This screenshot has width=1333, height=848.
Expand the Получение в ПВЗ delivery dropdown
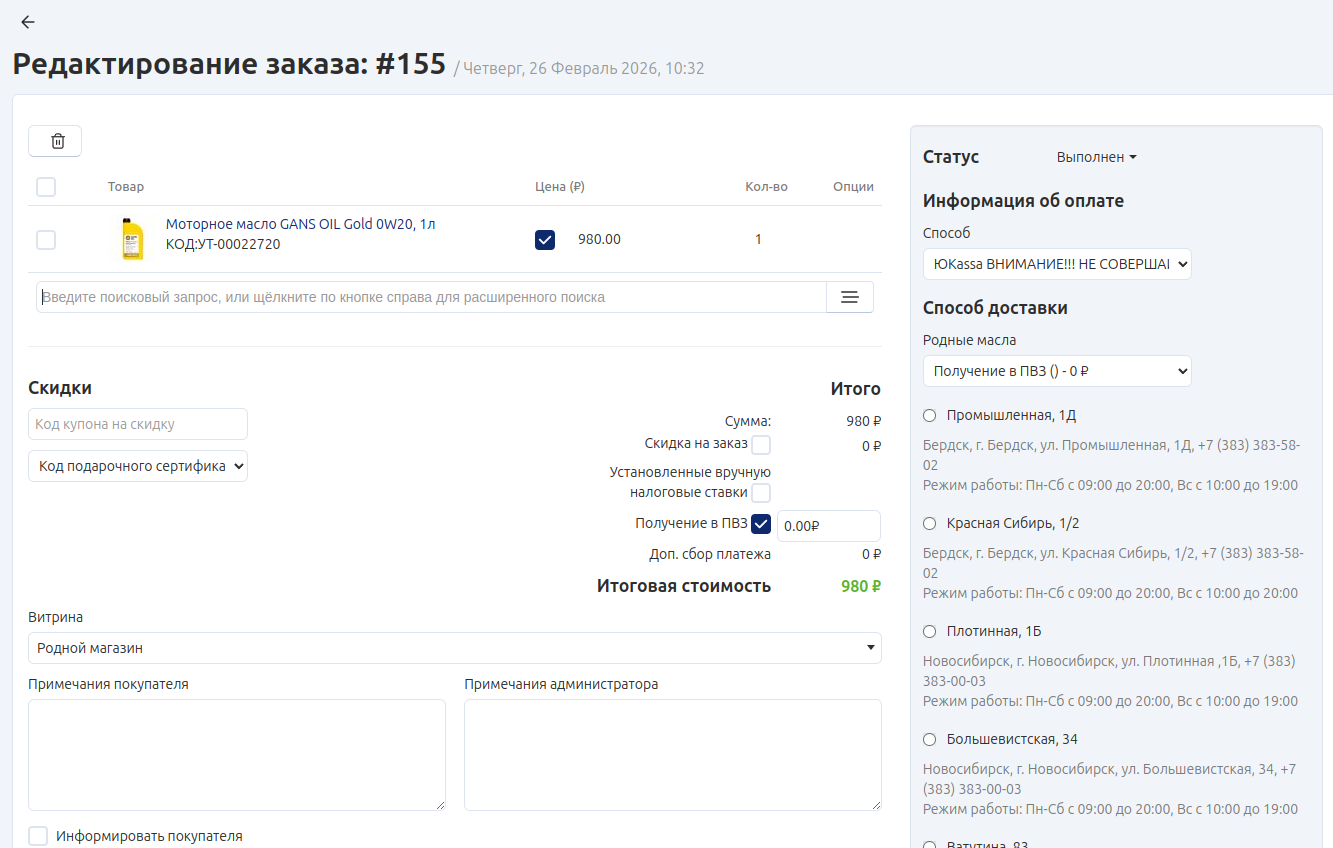click(1057, 371)
